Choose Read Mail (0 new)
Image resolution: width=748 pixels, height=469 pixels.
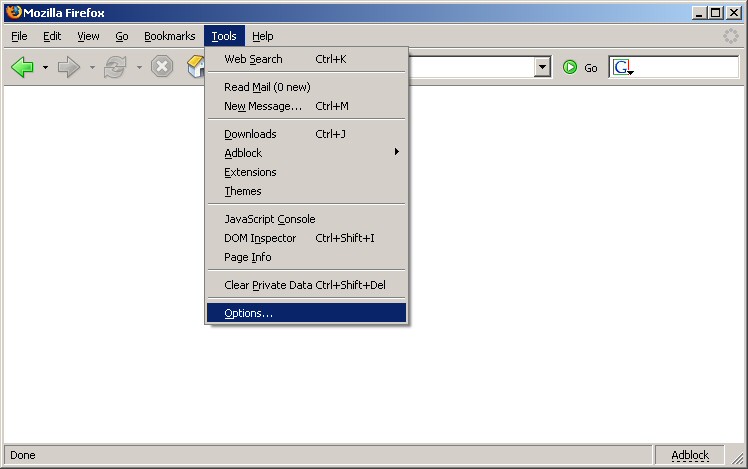[x=306, y=87]
